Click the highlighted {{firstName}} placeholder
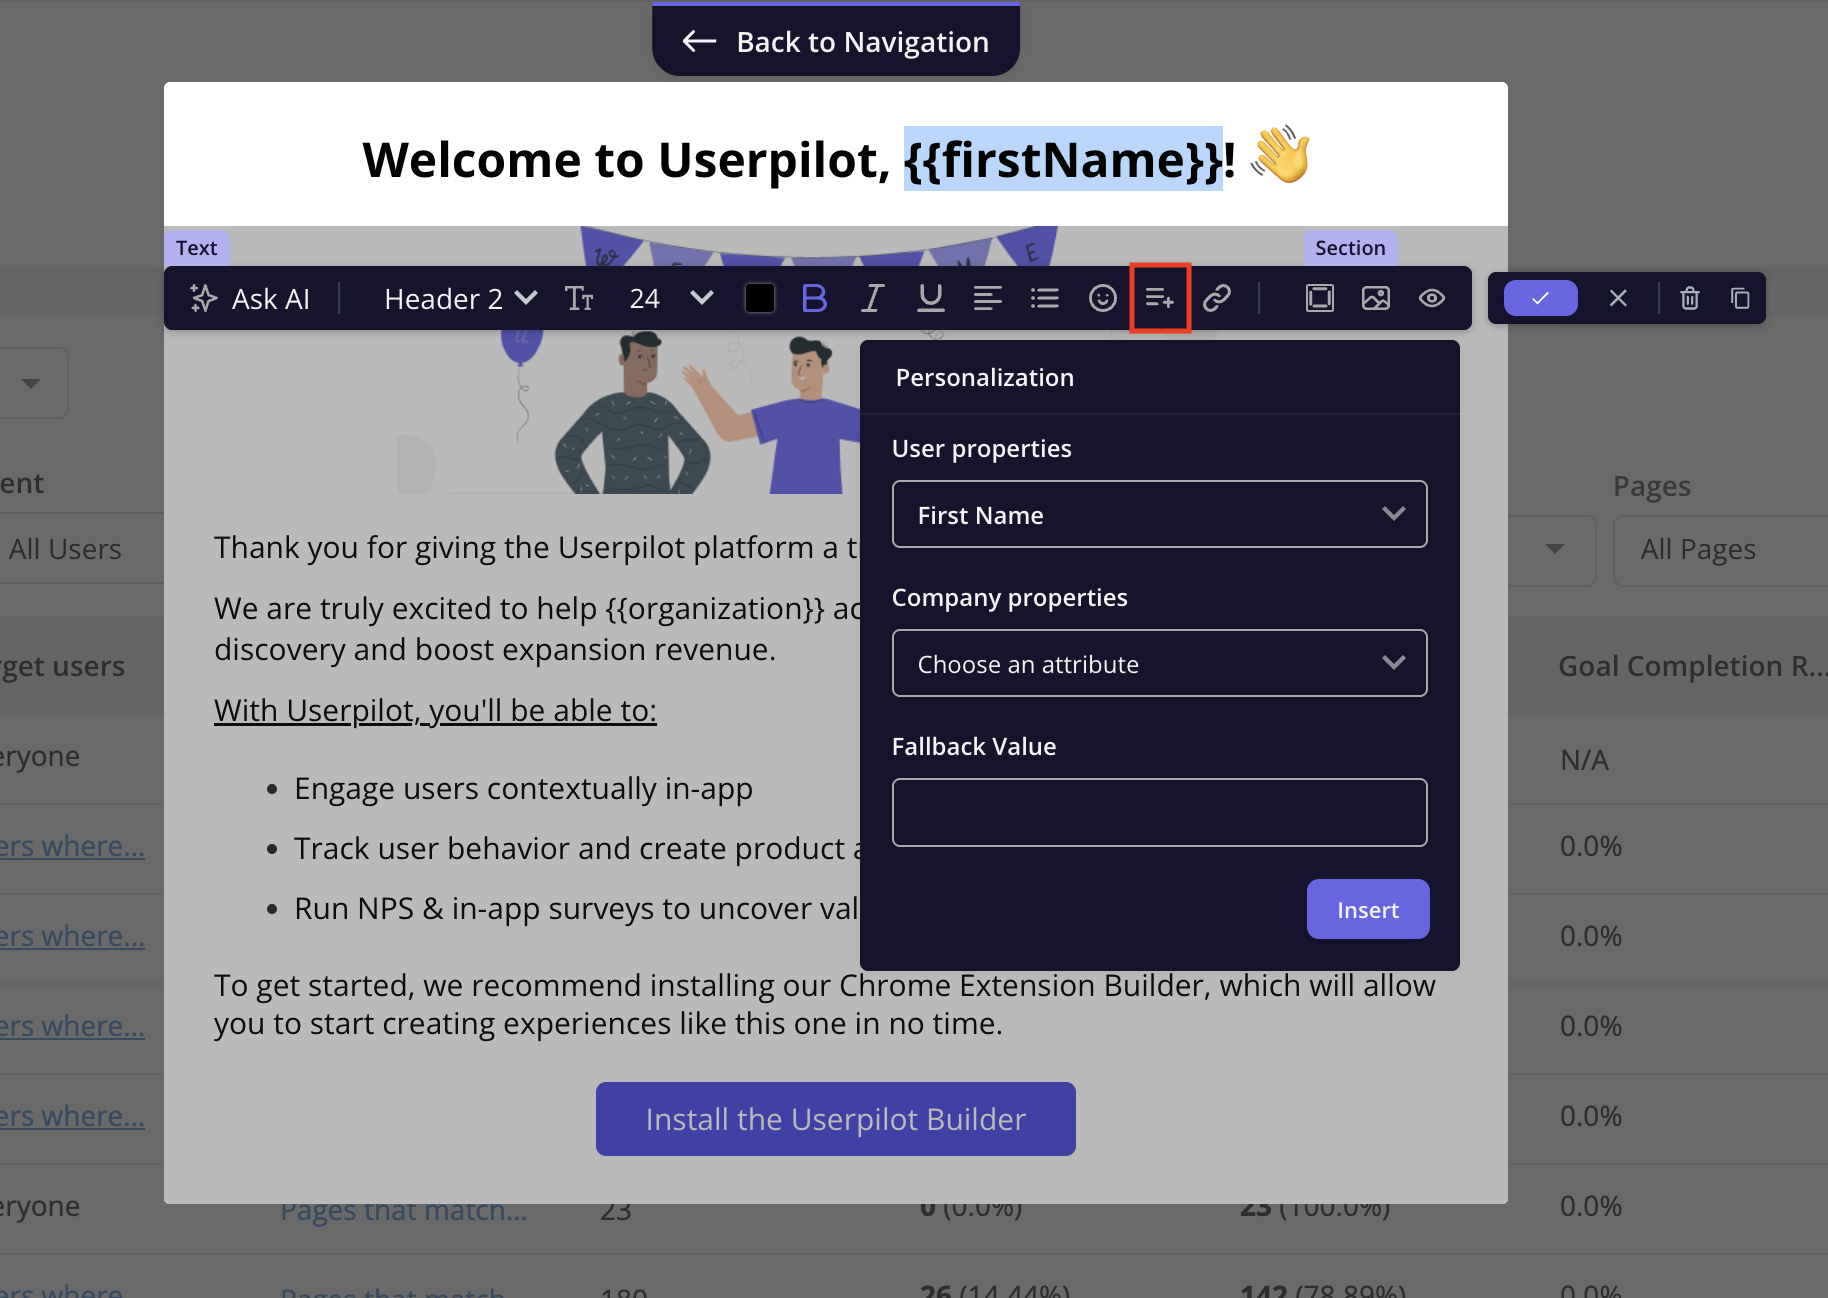1828x1298 pixels. tap(1063, 159)
